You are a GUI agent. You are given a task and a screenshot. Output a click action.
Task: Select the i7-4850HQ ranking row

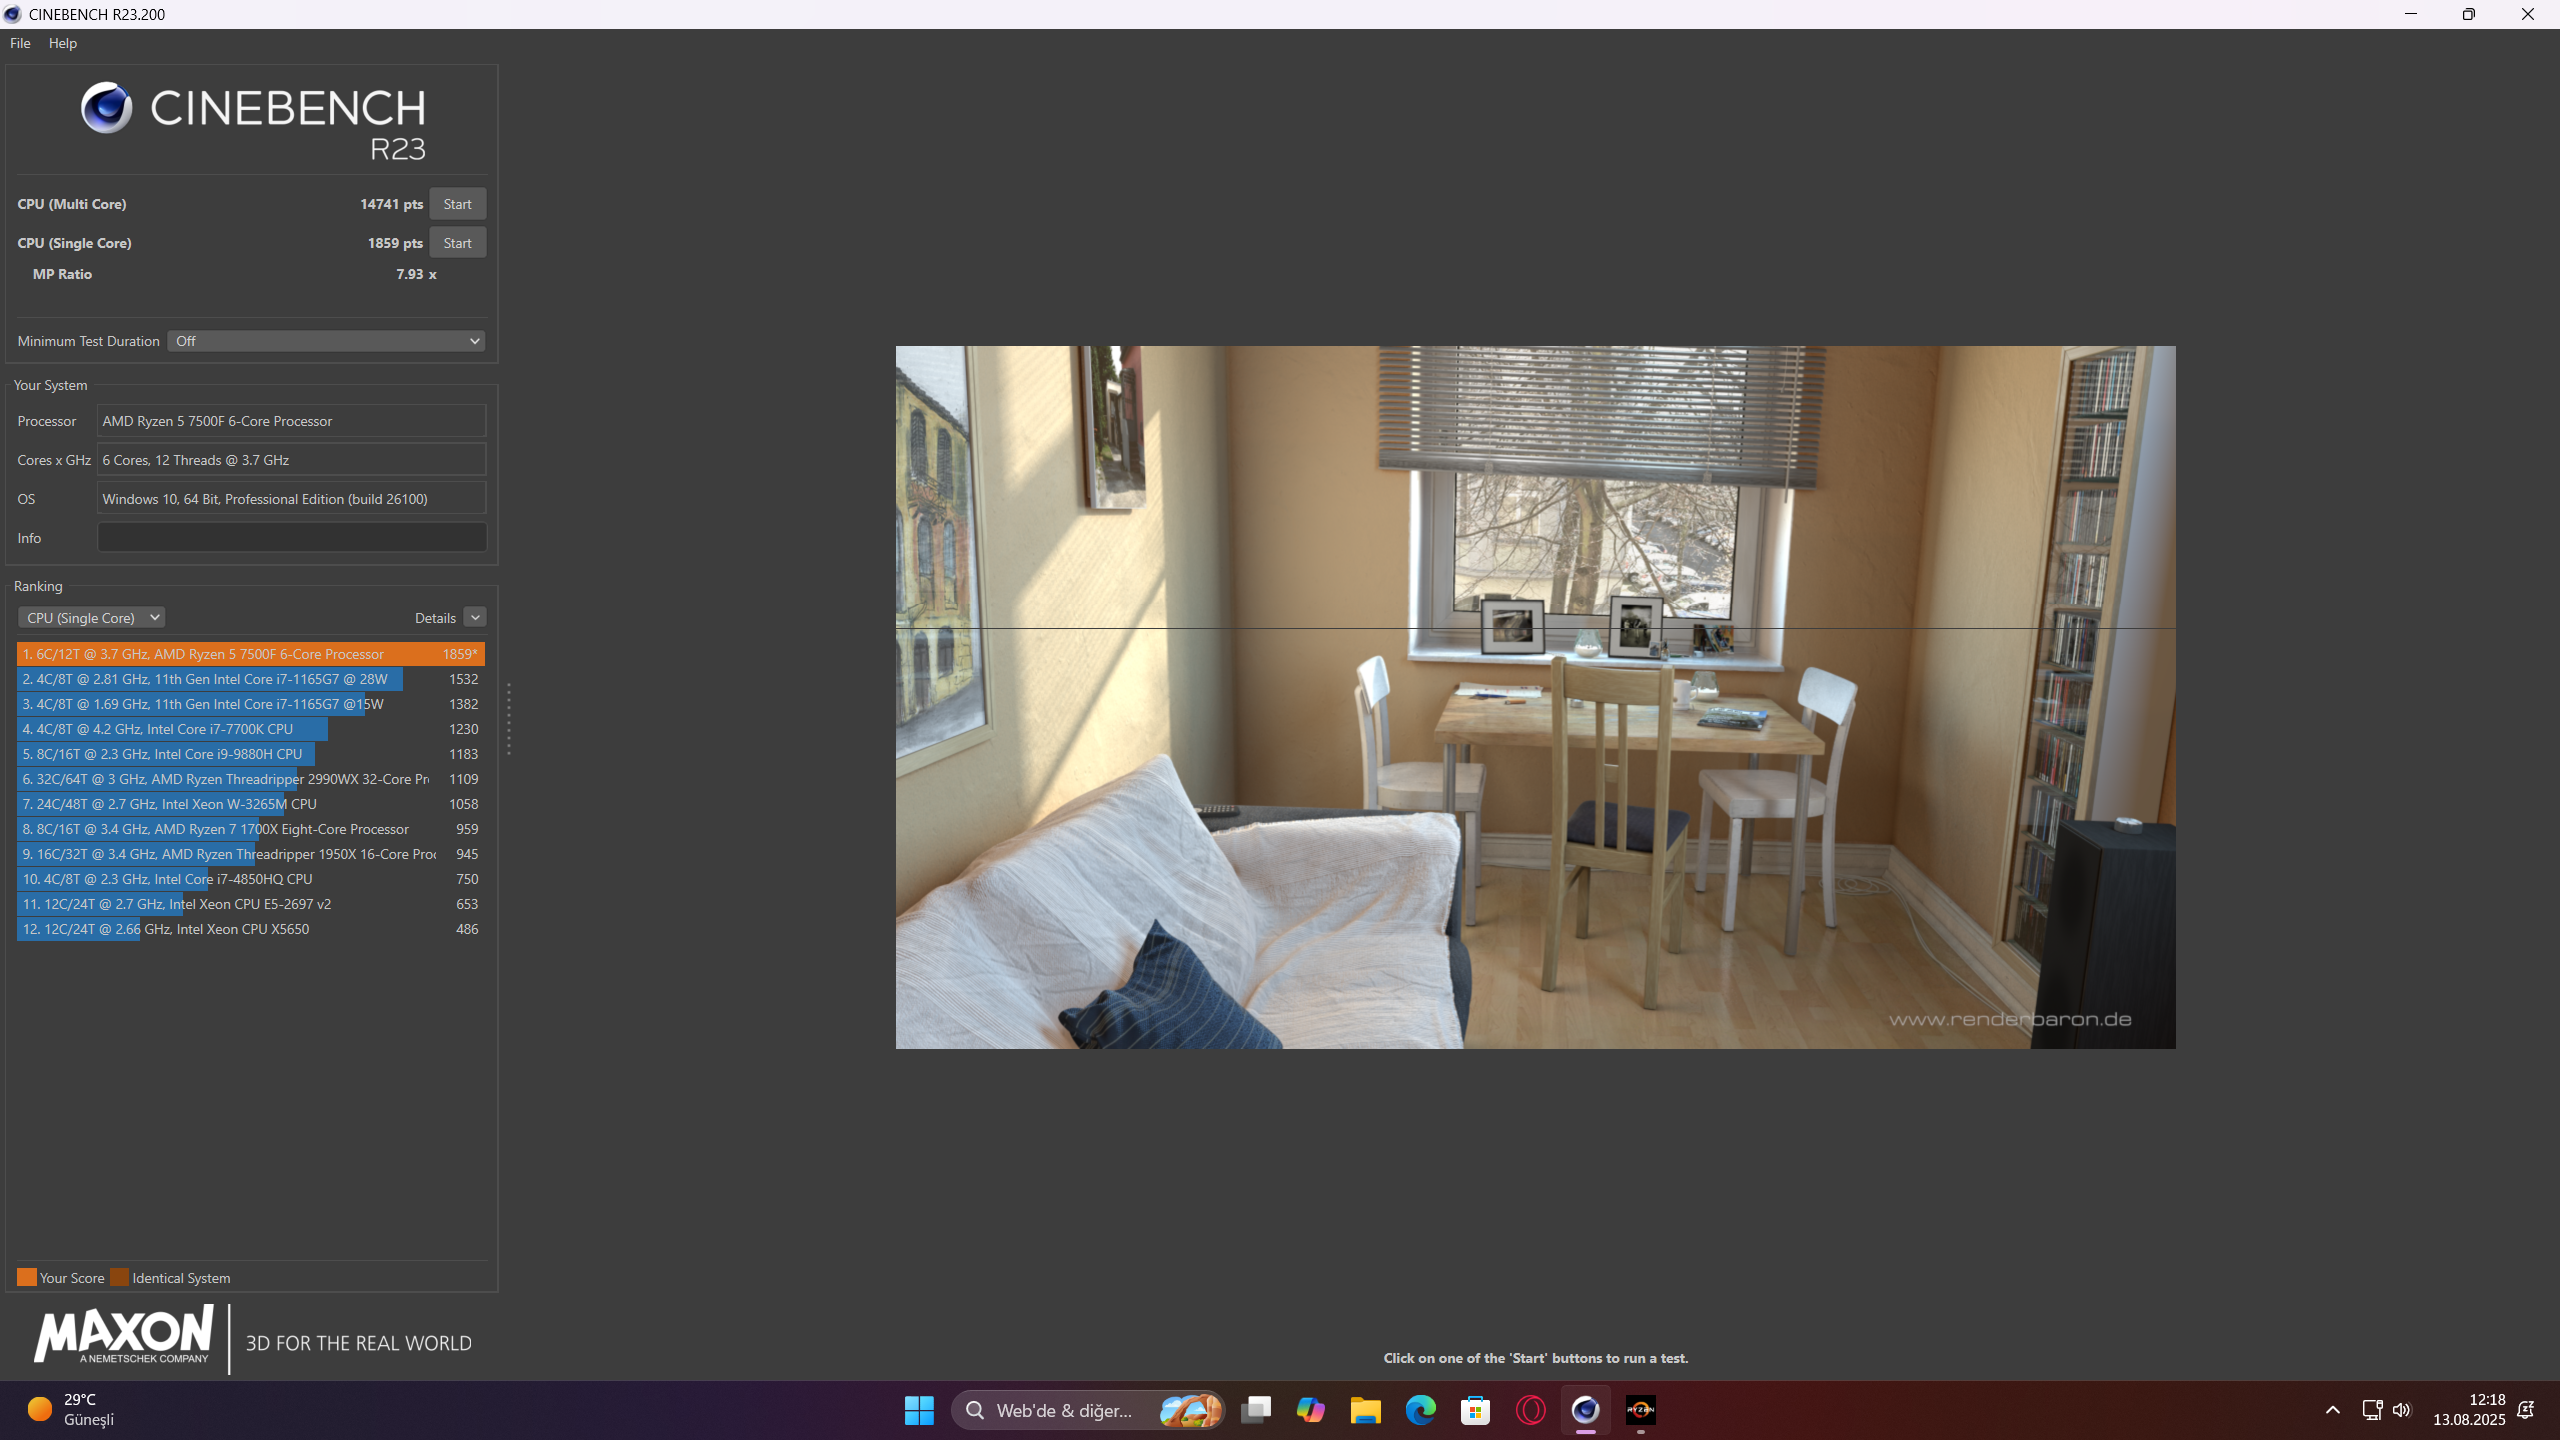tap(251, 879)
